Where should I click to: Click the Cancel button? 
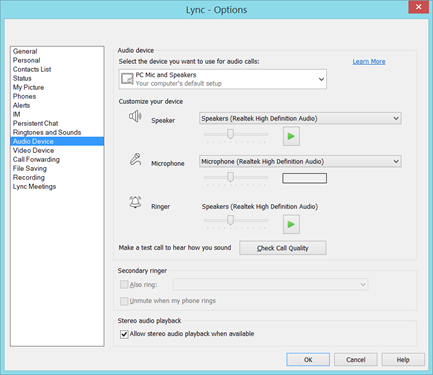point(356,360)
